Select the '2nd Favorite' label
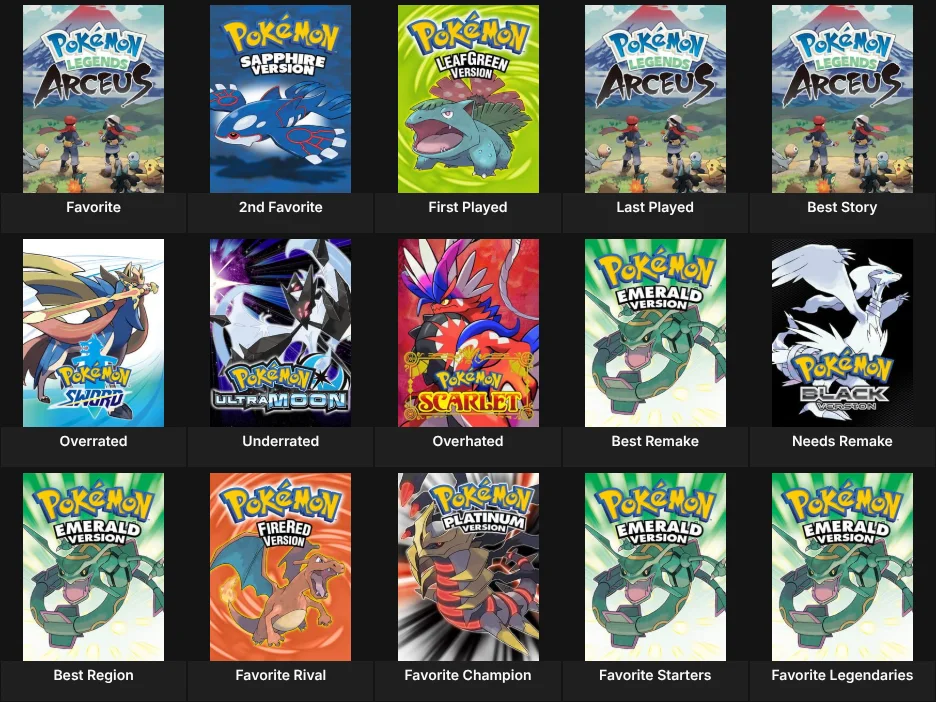 point(281,207)
